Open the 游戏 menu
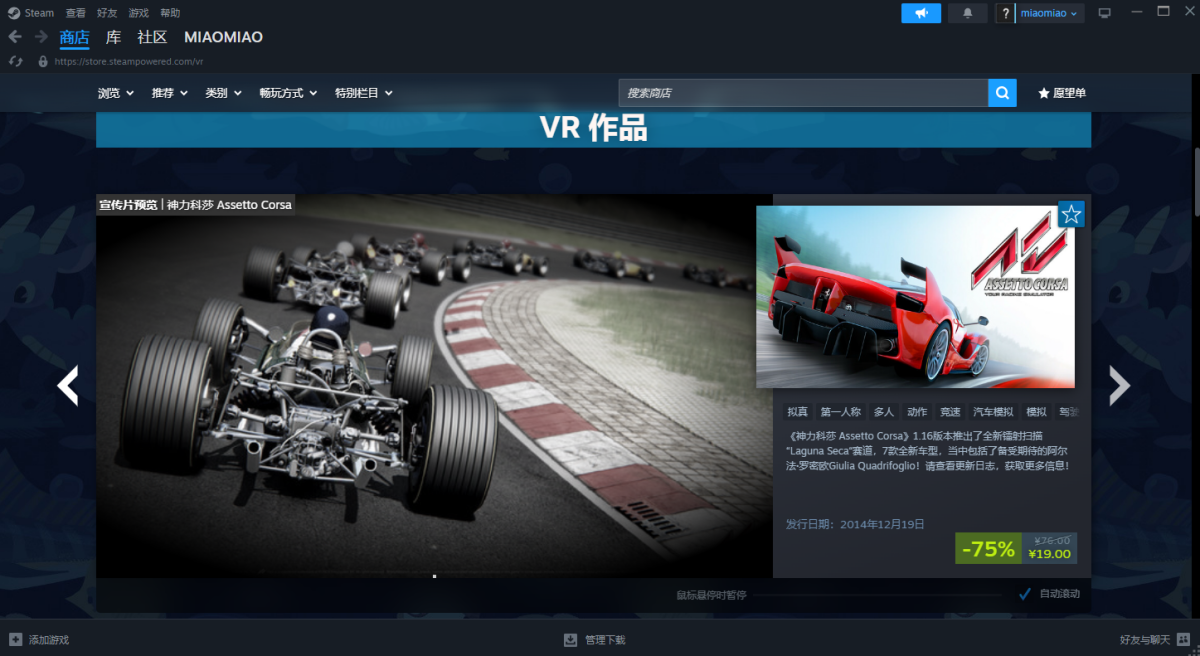 pyautogui.click(x=138, y=13)
